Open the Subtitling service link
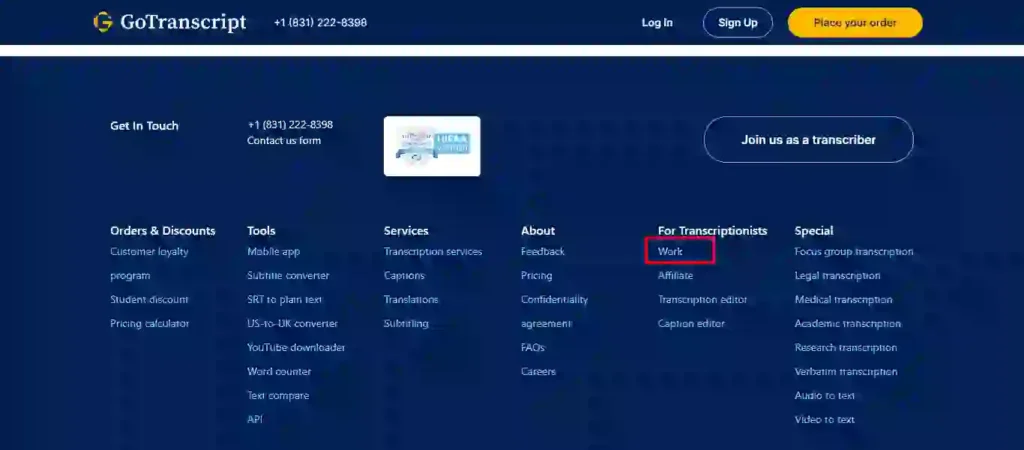Screen dimensions: 1024x450 click(x=406, y=323)
